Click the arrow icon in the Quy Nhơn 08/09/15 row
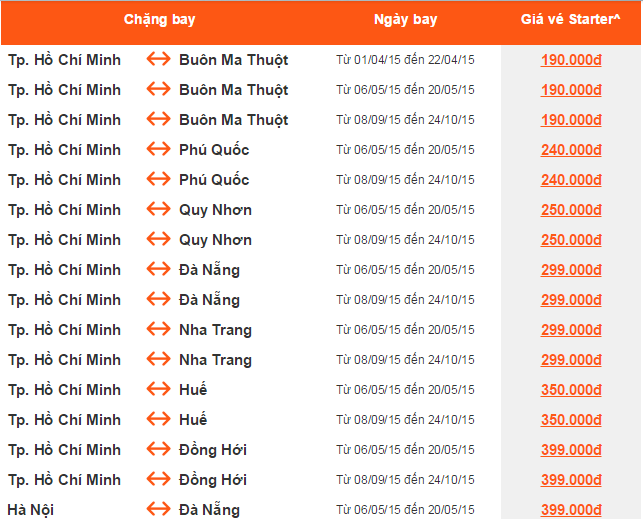The image size is (644, 519). pyautogui.click(x=158, y=240)
